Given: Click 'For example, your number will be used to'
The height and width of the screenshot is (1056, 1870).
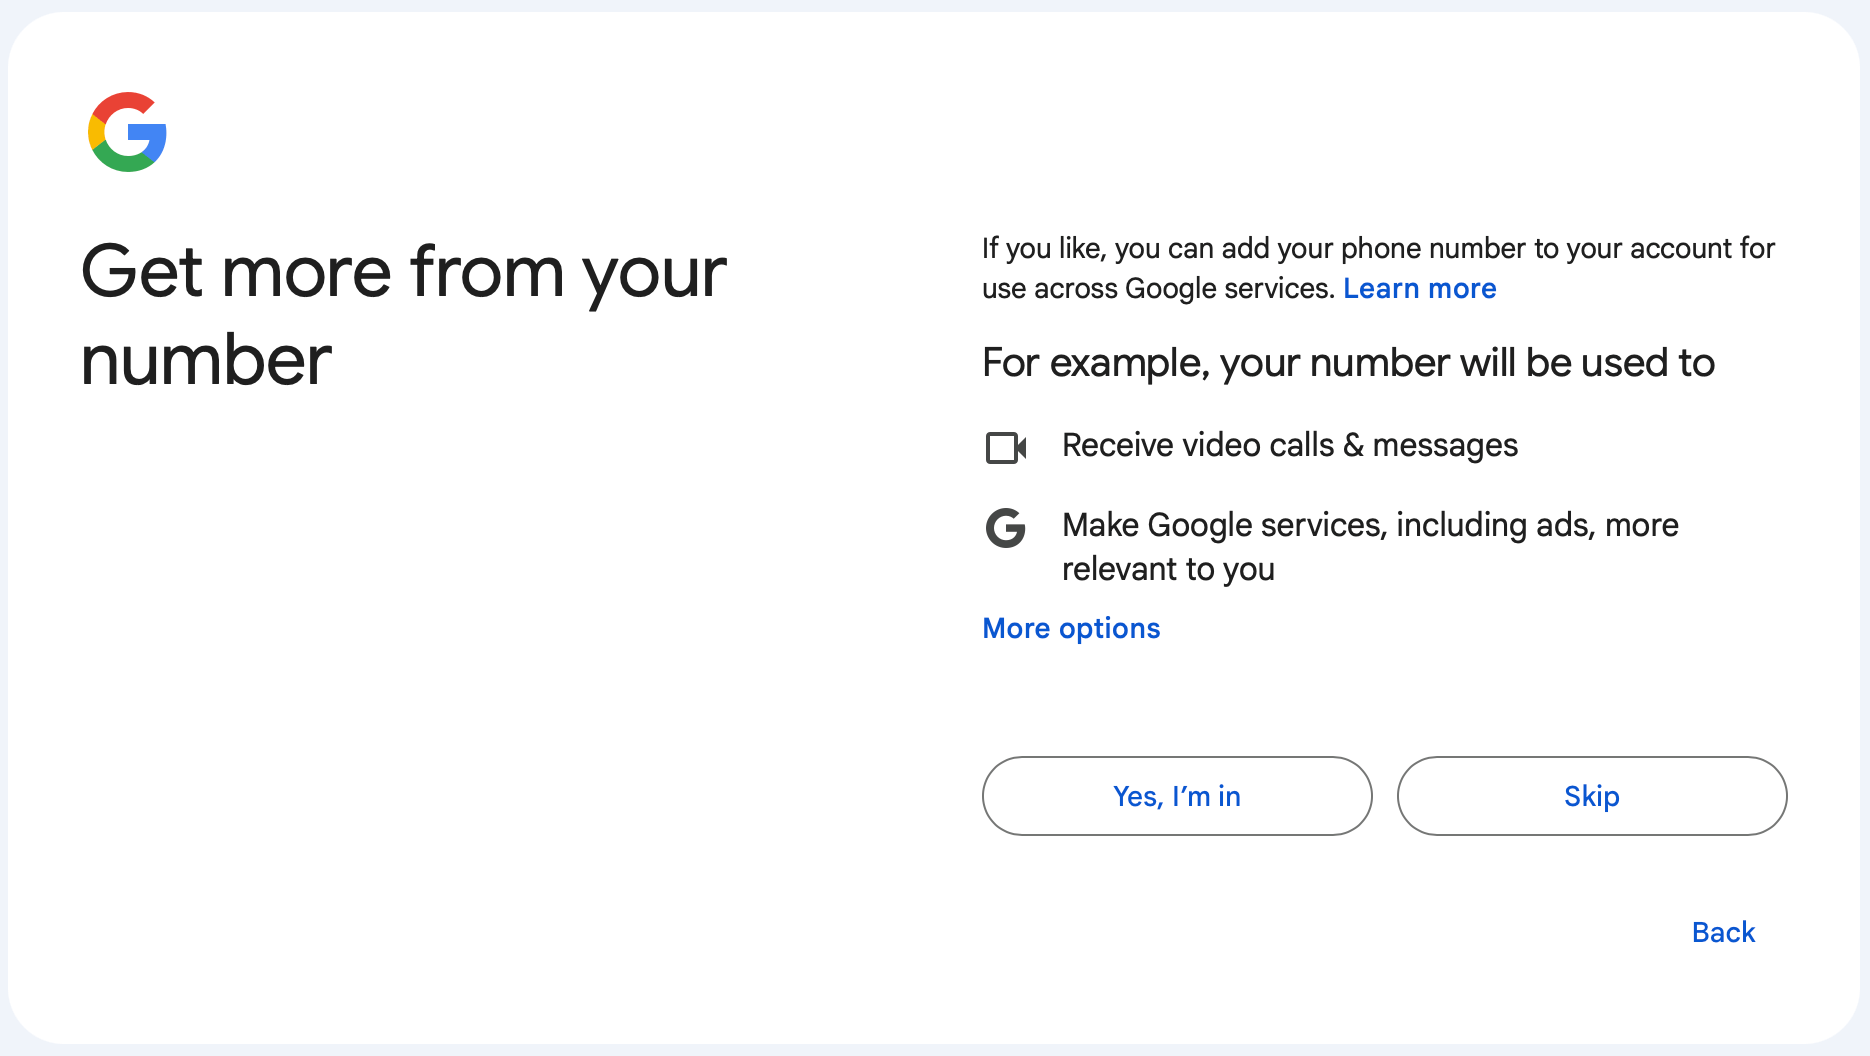Looking at the screenshot, I should pos(1348,363).
